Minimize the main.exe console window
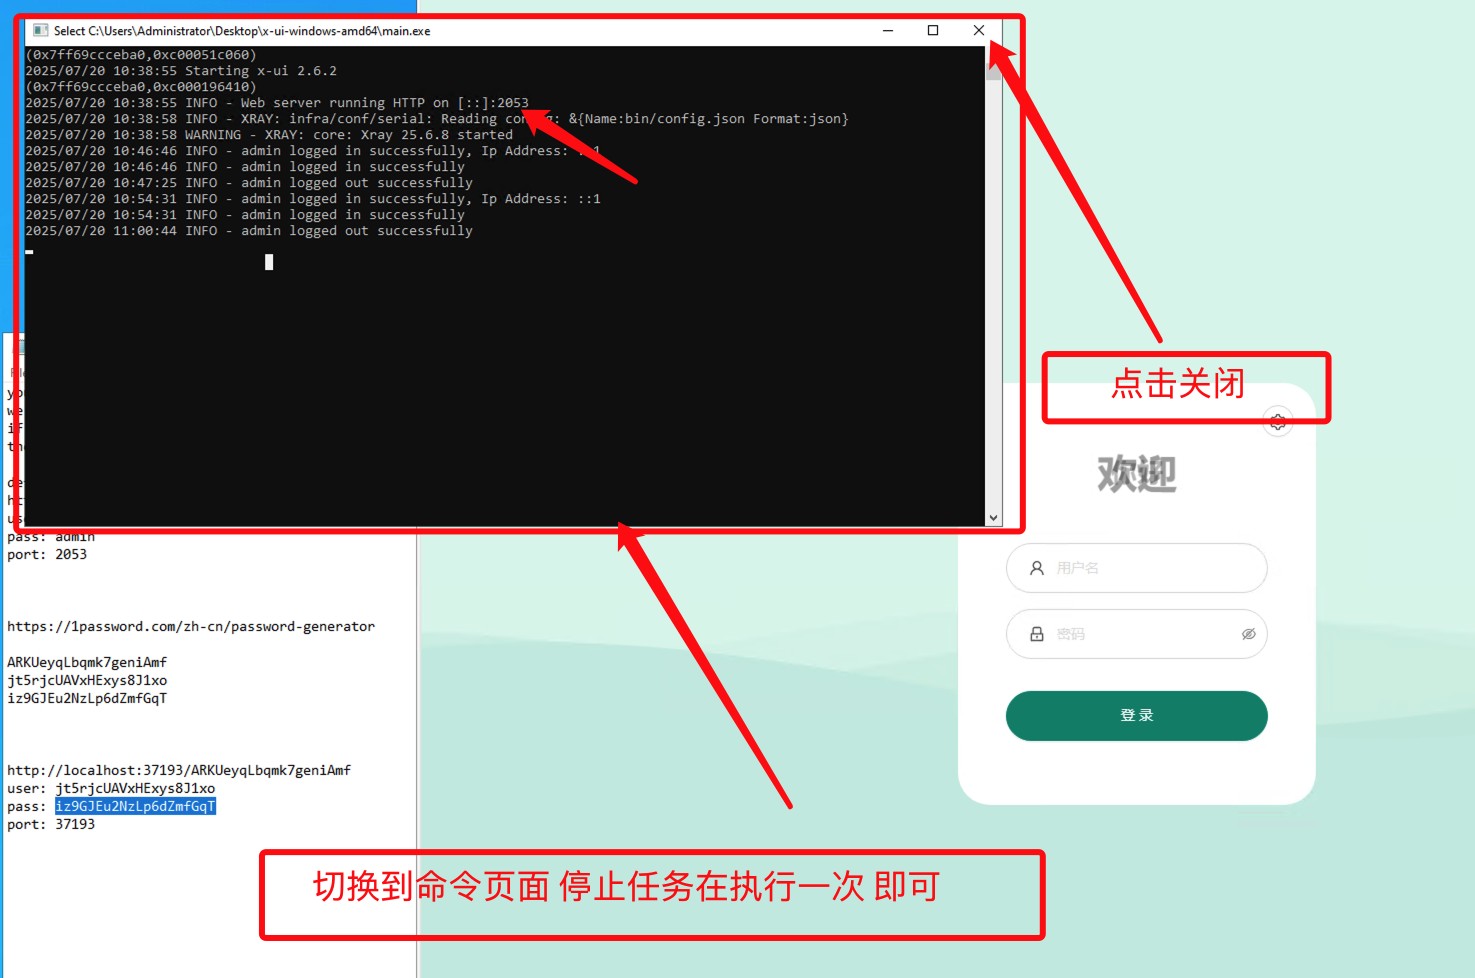 (888, 31)
